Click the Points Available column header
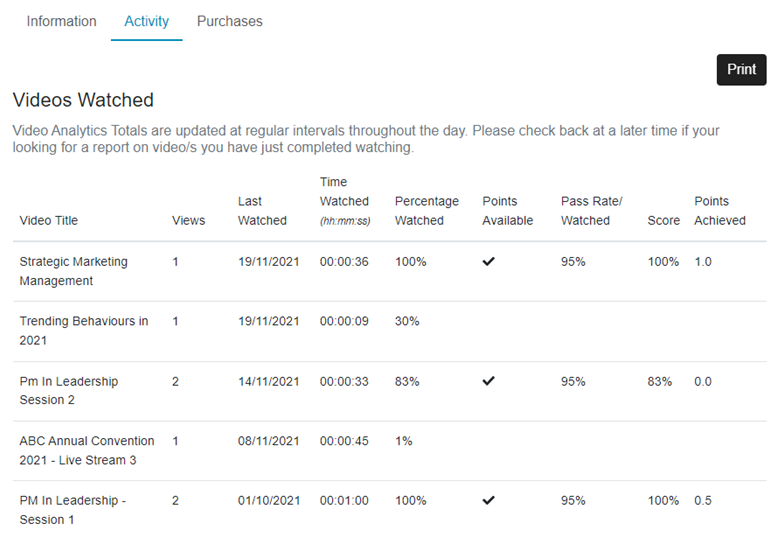Image resolution: width=778 pixels, height=557 pixels. (507, 211)
